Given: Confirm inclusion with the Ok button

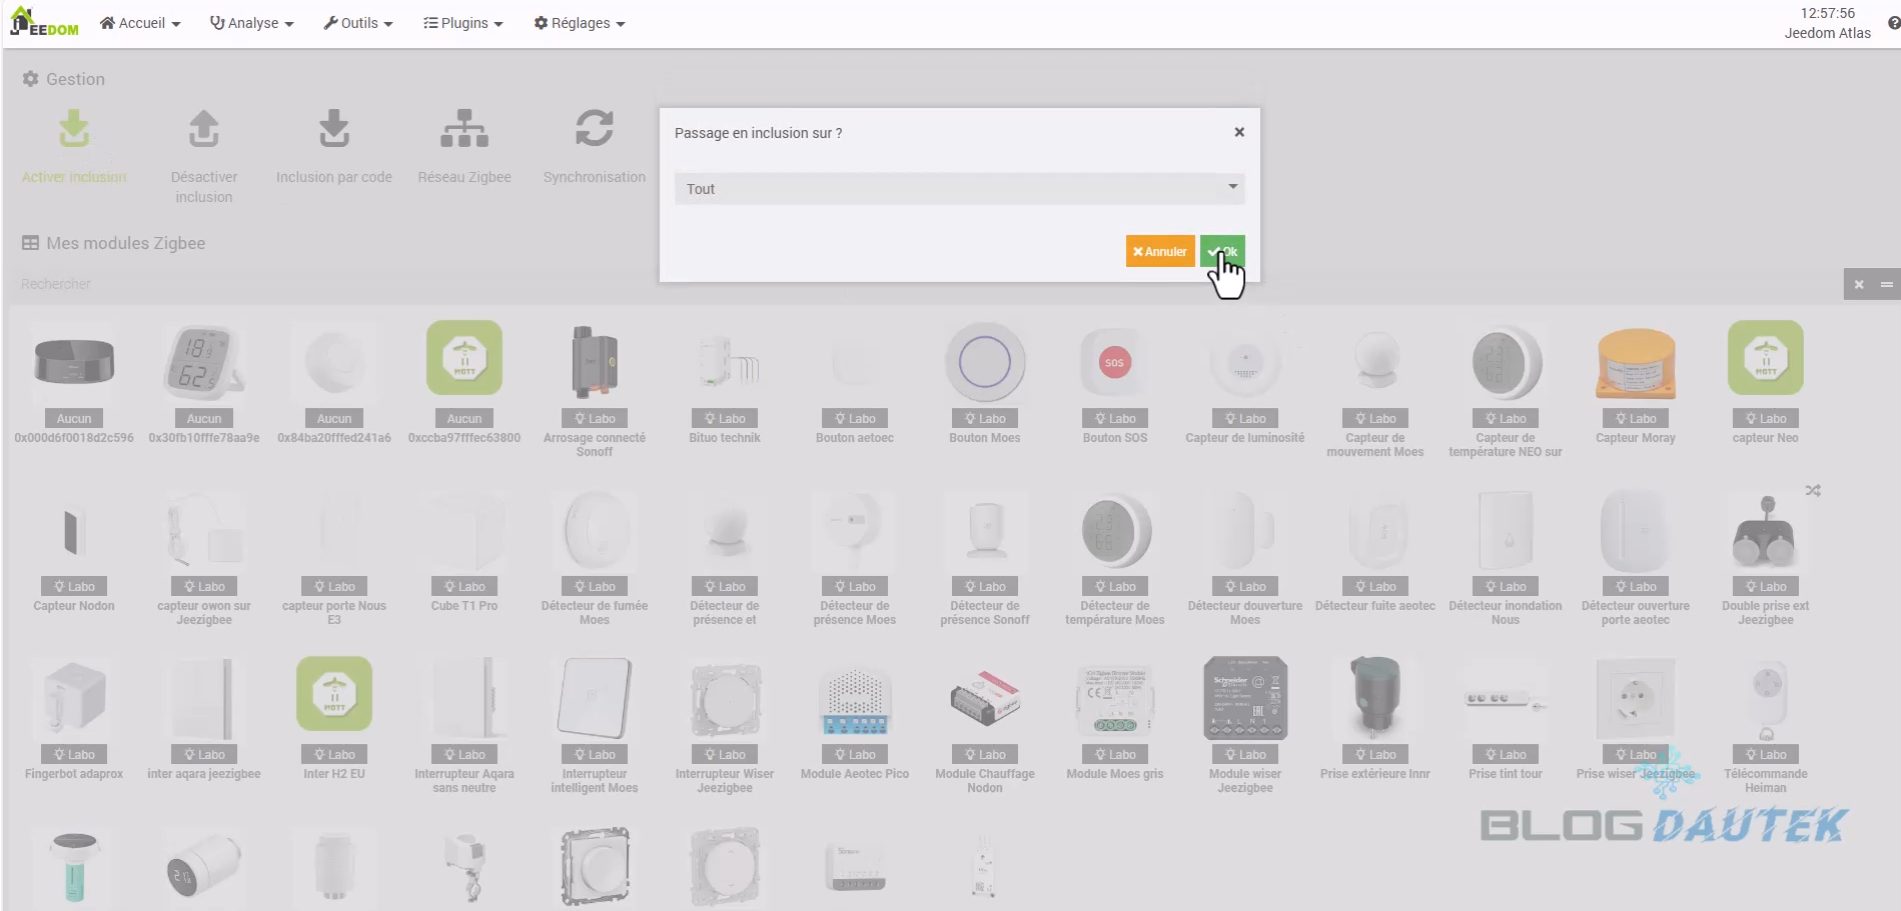Looking at the screenshot, I should 1222,252.
